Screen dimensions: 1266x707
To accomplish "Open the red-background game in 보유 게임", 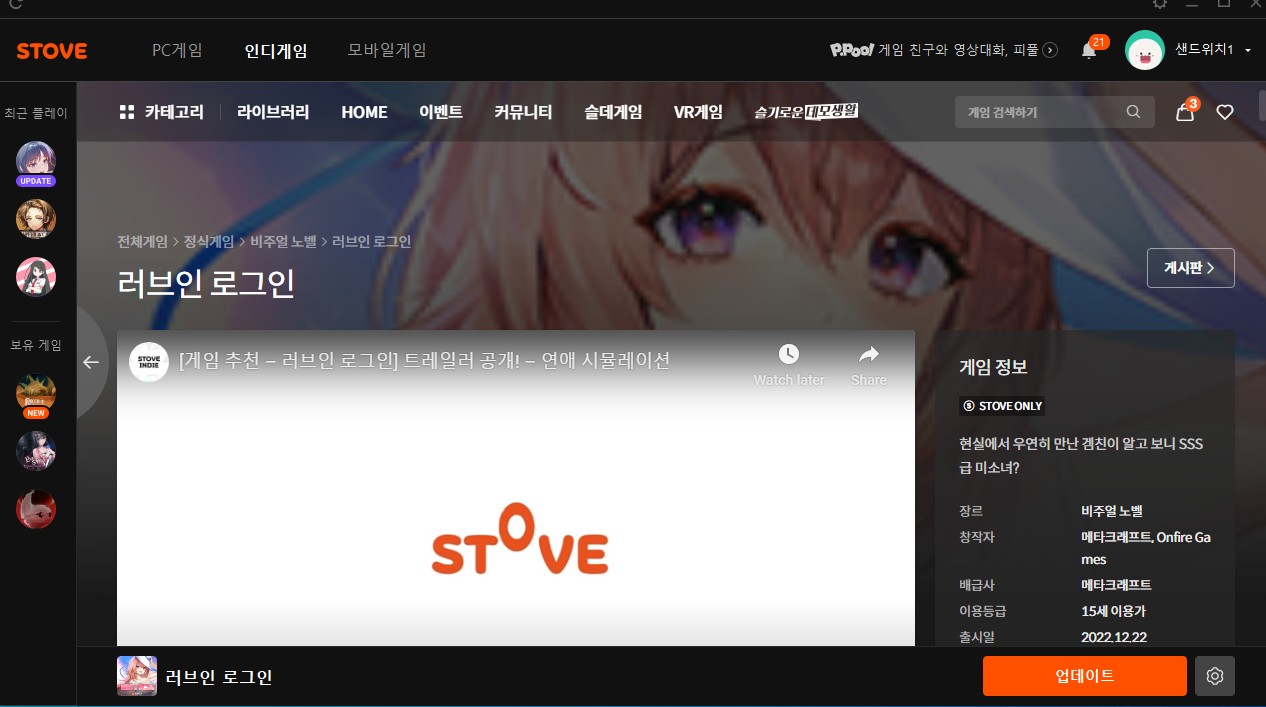I will [x=36, y=509].
